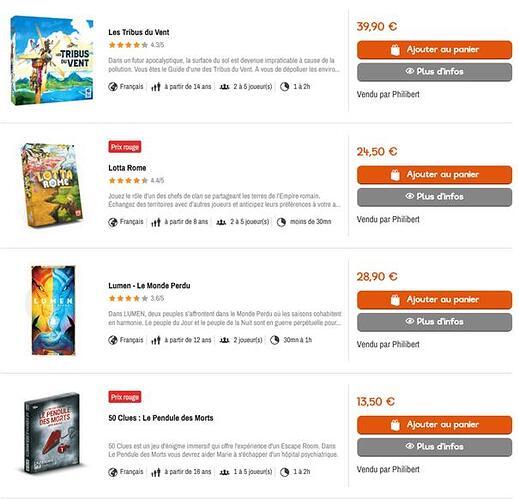Click the star rating of Les Tribus du Vent

point(128,45)
